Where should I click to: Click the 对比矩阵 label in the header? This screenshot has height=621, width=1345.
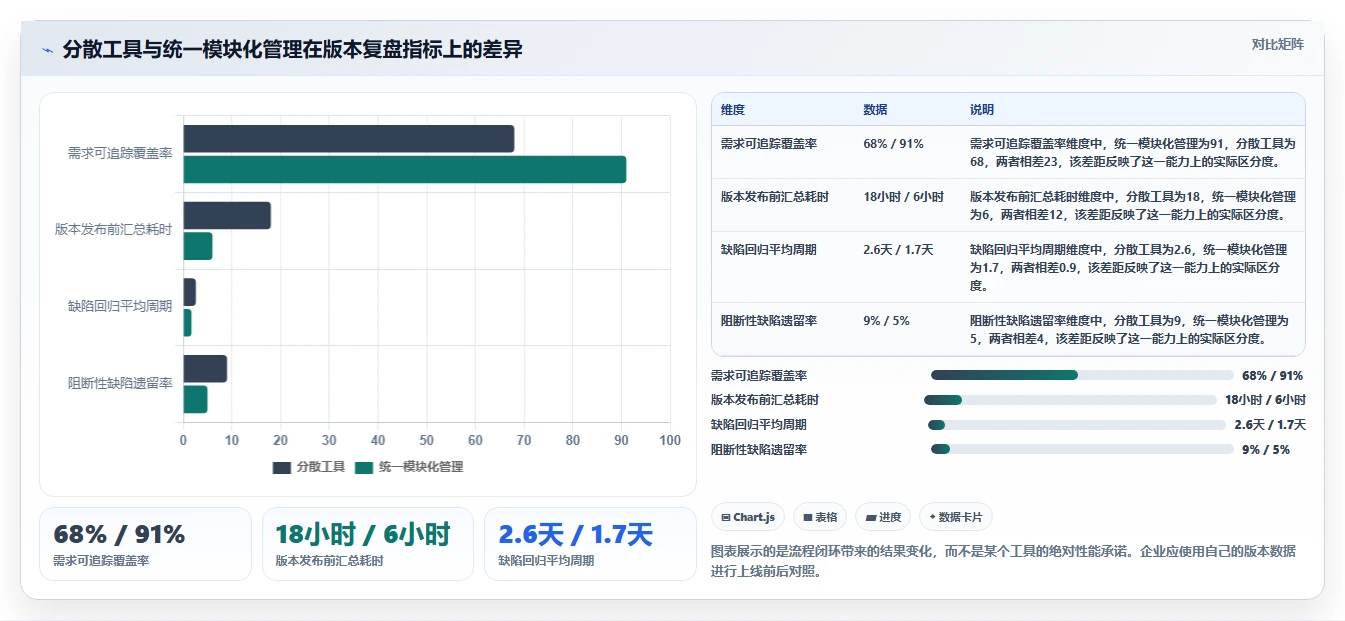coord(1278,44)
